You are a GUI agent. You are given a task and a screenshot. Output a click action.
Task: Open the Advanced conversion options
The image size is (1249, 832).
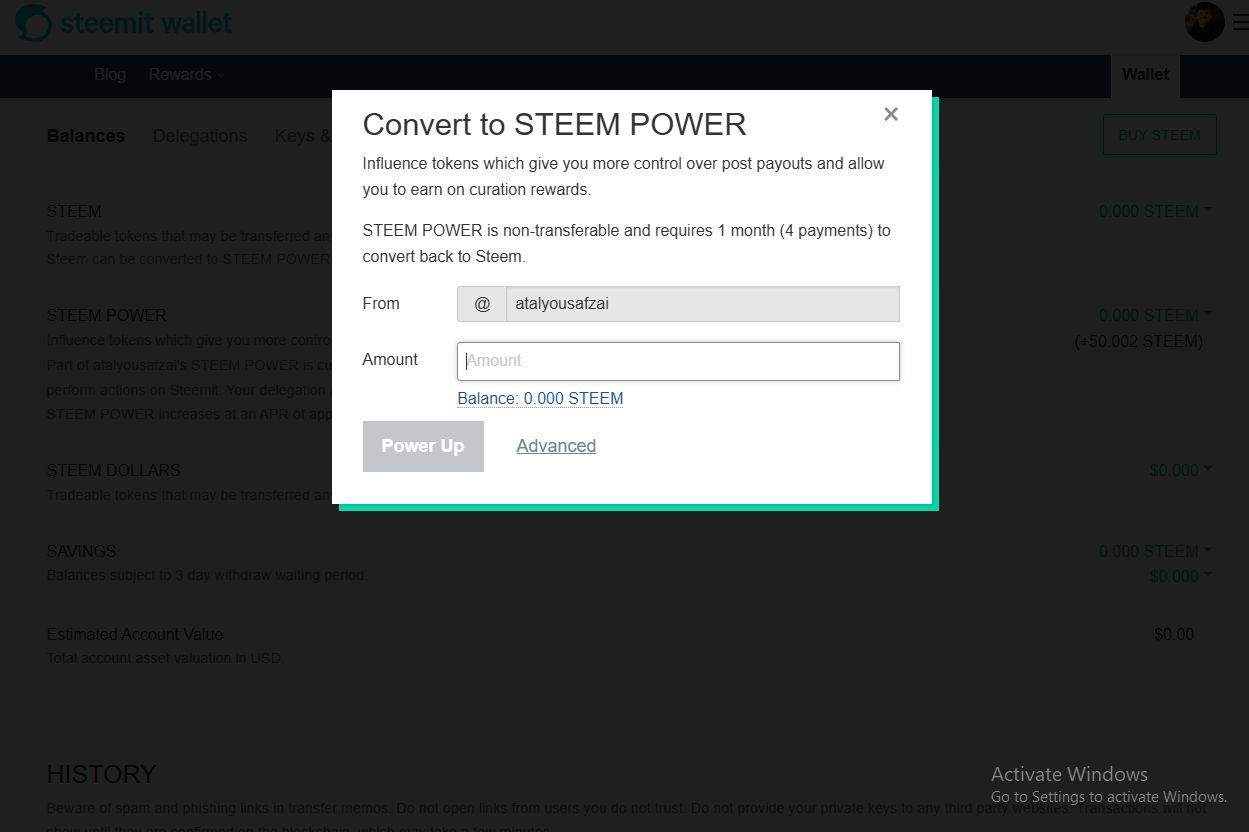556,446
